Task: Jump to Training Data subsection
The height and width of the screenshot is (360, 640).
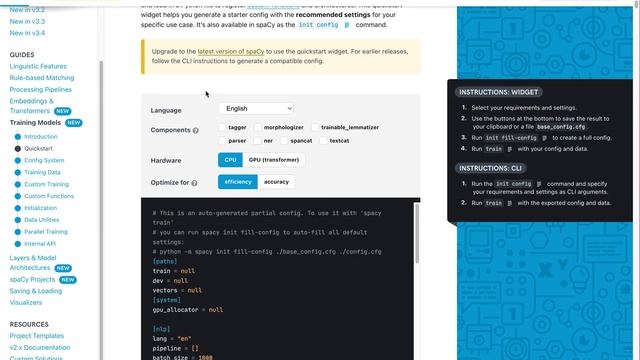Action: (x=42, y=172)
